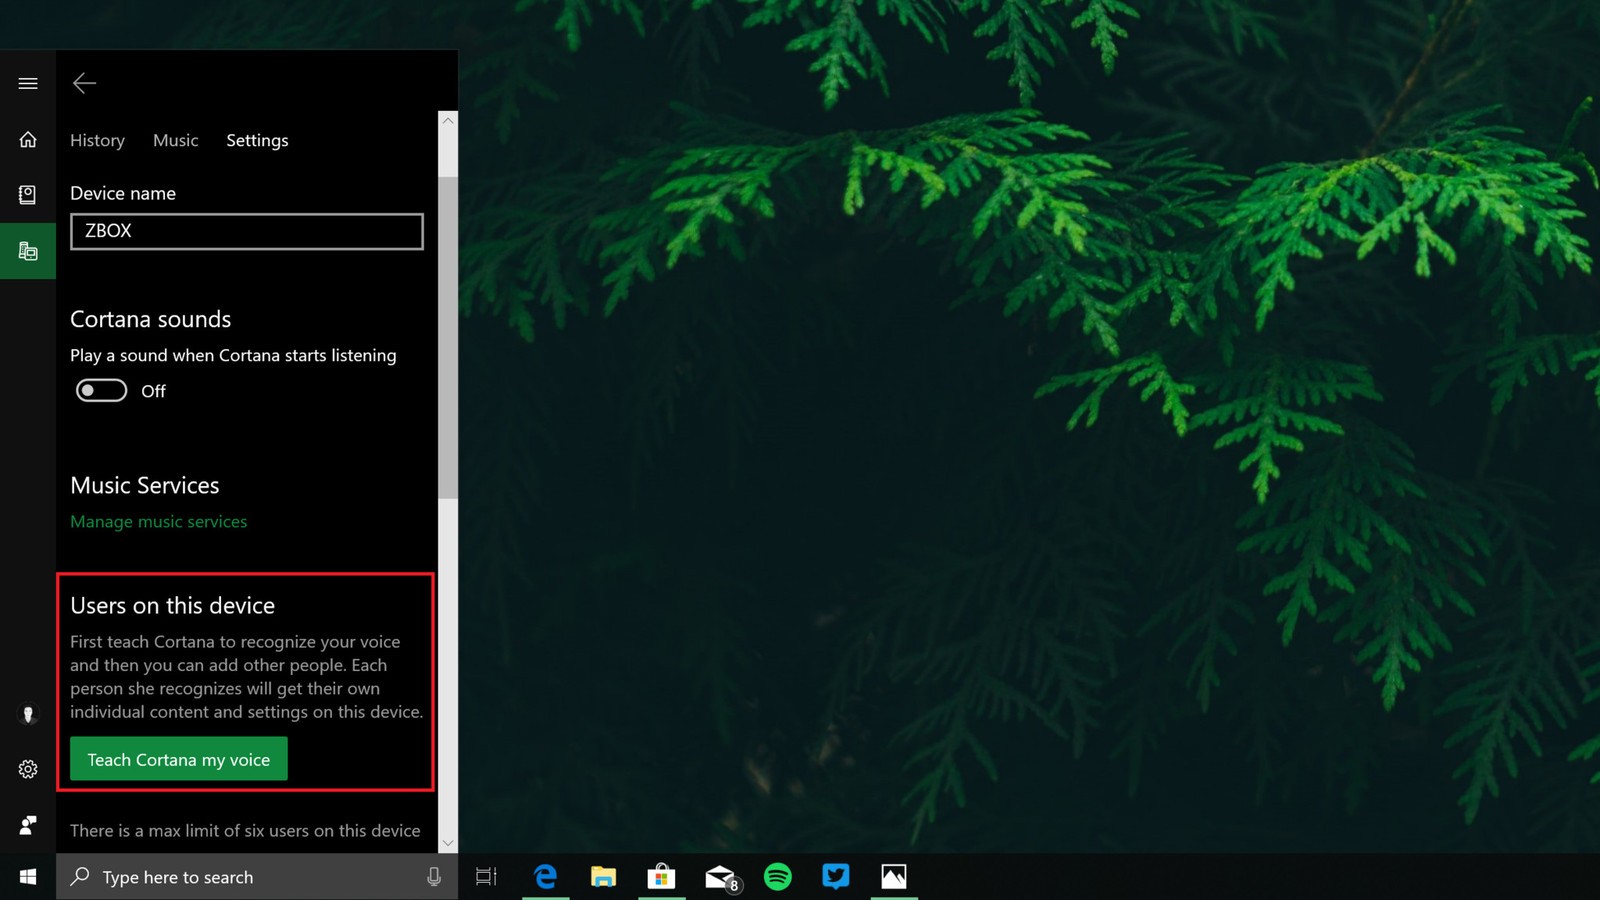The image size is (1600, 900).
Task: Open the Cortana Notebook
Action: pos(27,194)
